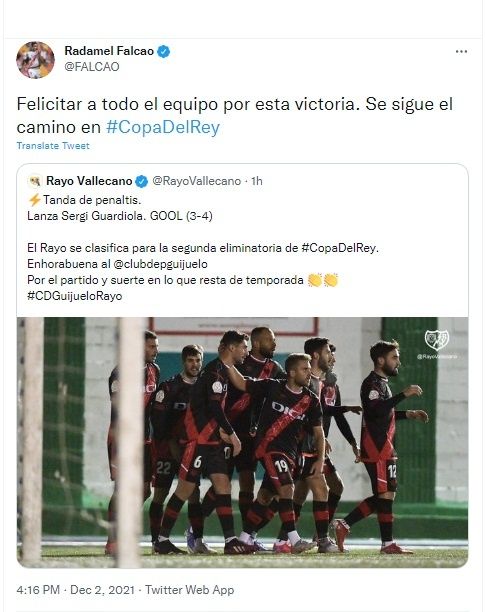Open the team celebration photo
Viewport: 485px width, 612px height.
point(242,442)
